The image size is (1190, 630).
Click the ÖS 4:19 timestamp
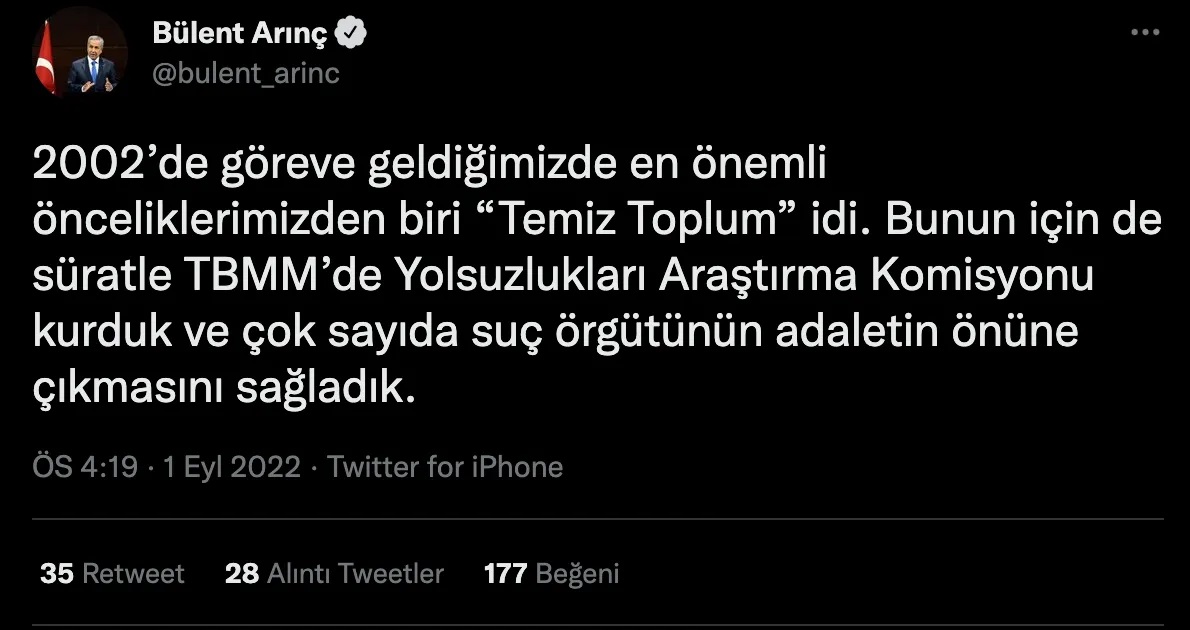tap(85, 467)
